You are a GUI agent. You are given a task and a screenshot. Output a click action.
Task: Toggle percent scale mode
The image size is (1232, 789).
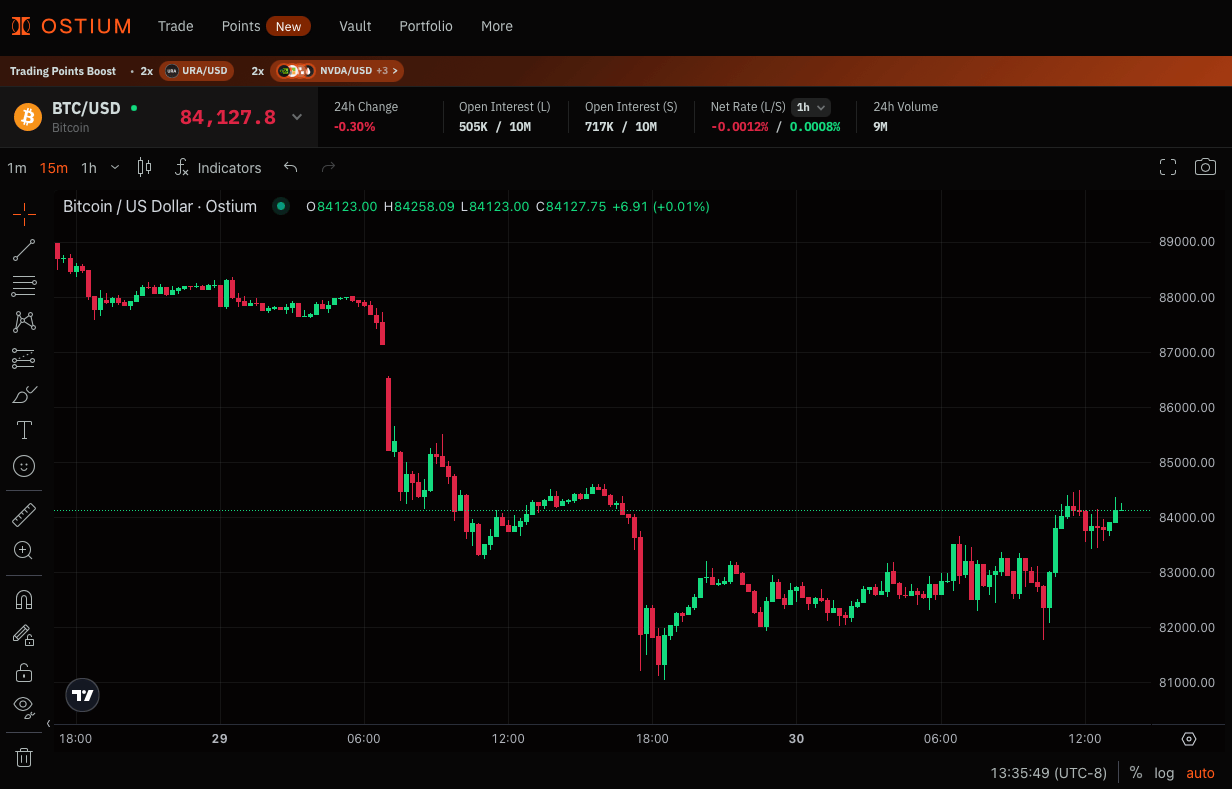pos(1136,773)
